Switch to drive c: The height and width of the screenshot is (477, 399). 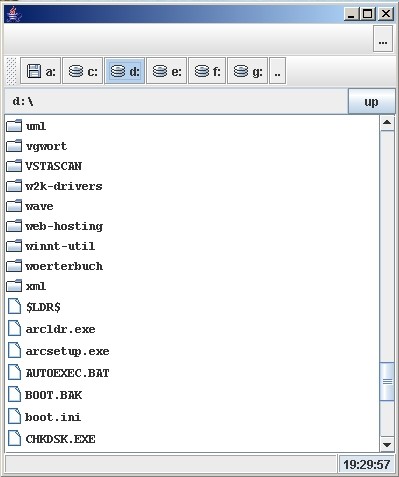[x=83, y=71]
